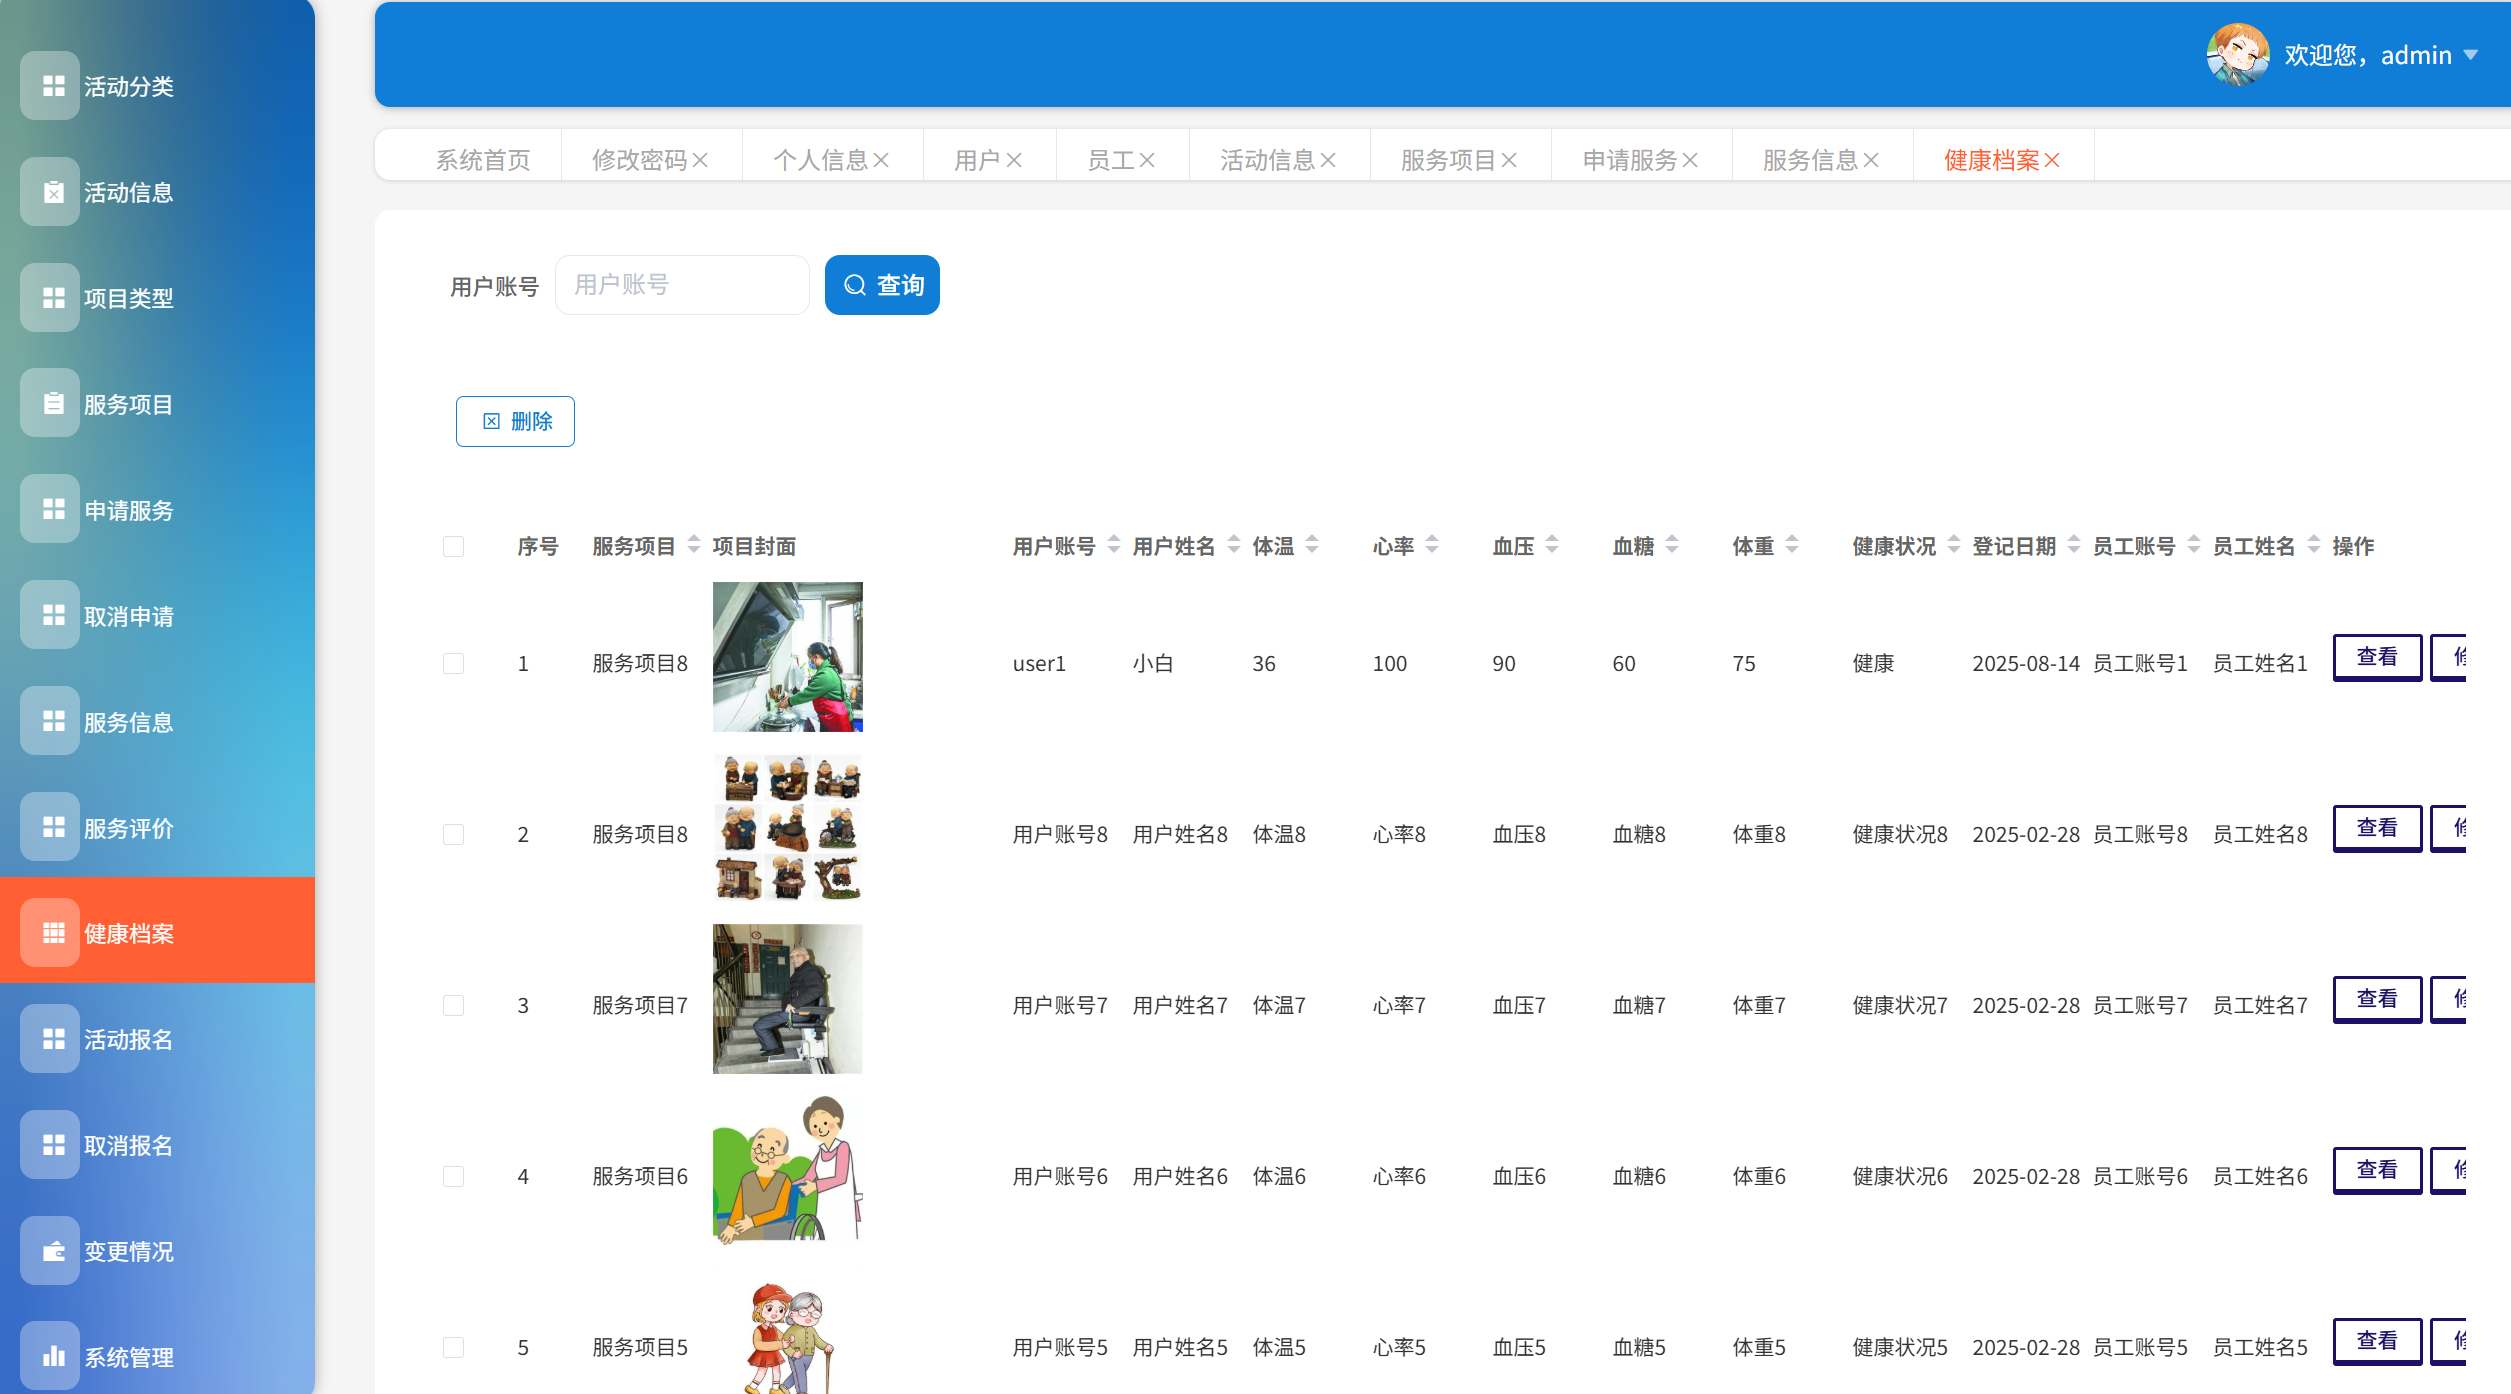2511x1394 pixels.
Task: Sort by 服务项目 column arrows
Action: click(x=694, y=545)
